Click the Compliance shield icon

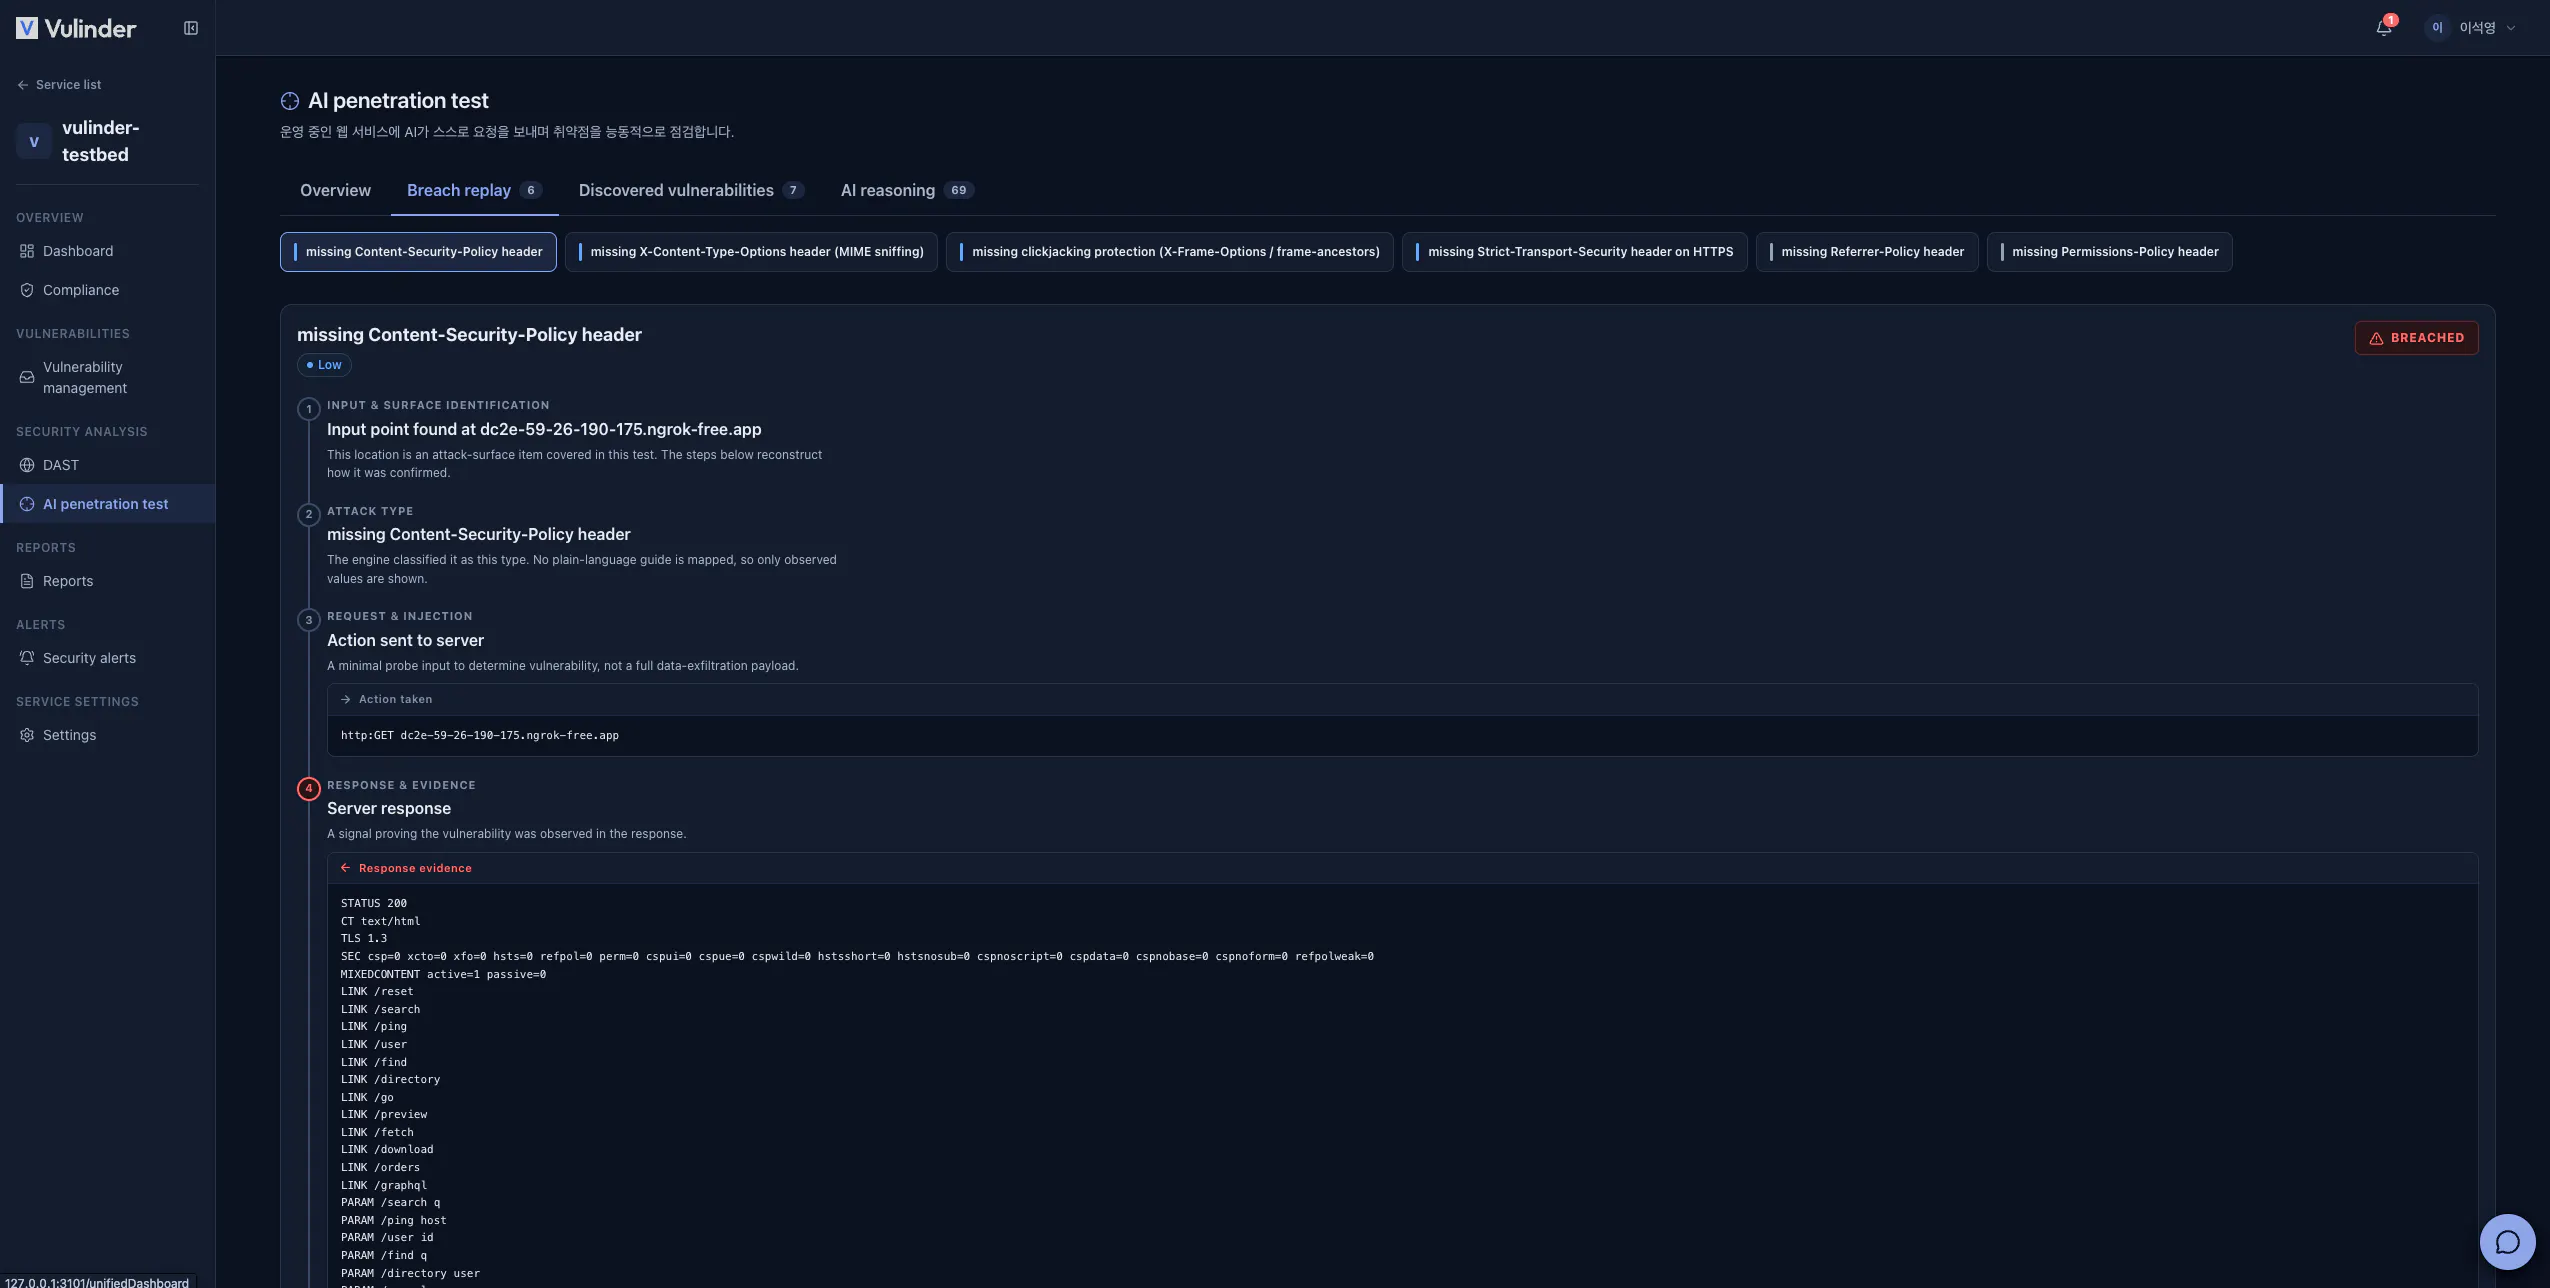click(x=27, y=290)
